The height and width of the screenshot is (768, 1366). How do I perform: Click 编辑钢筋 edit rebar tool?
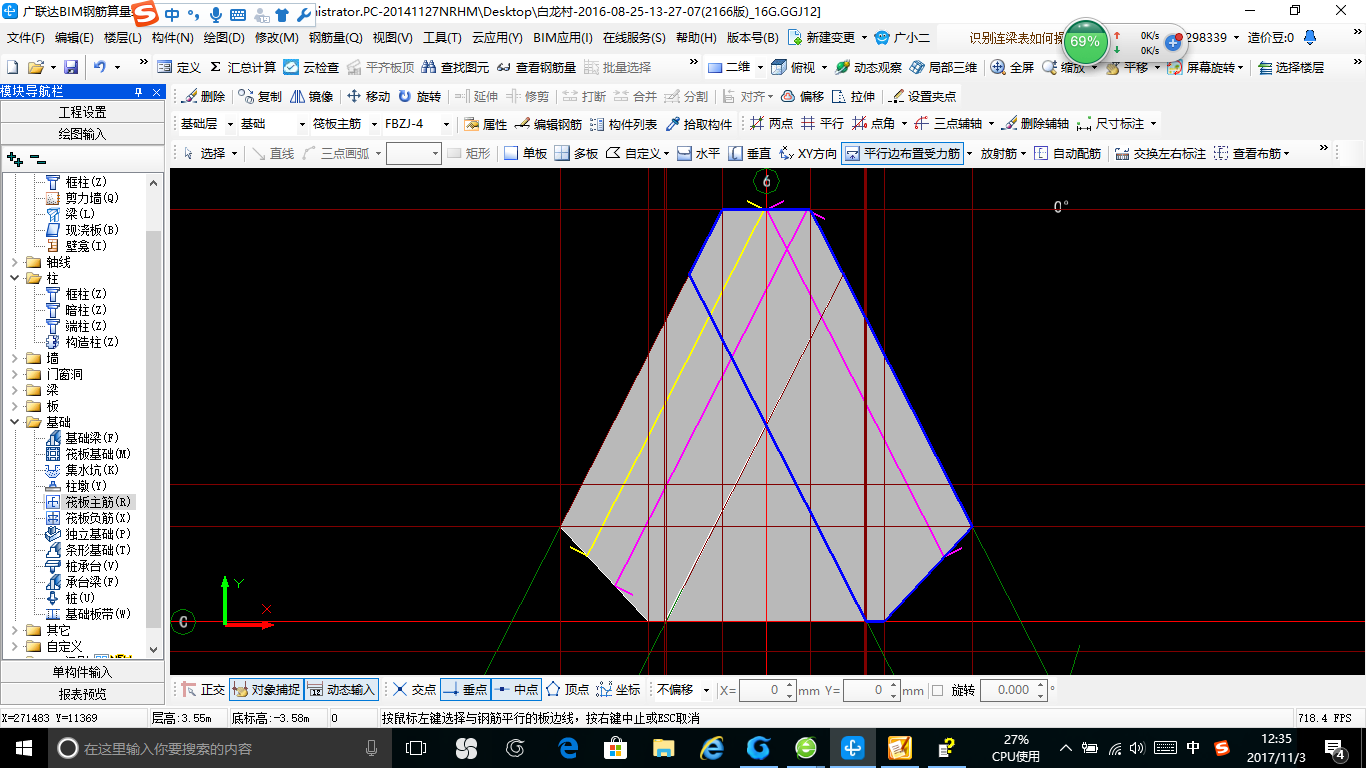pyautogui.click(x=548, y=124)
